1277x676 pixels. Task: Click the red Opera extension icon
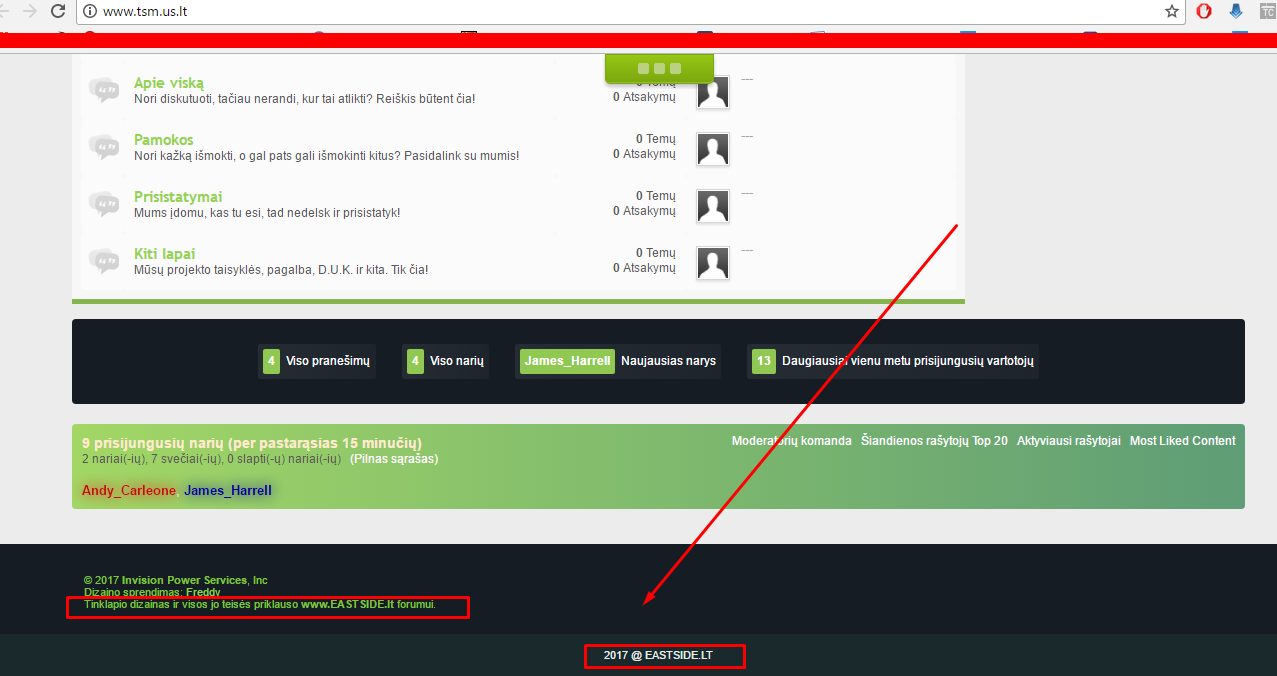[x=1205, y=11]
